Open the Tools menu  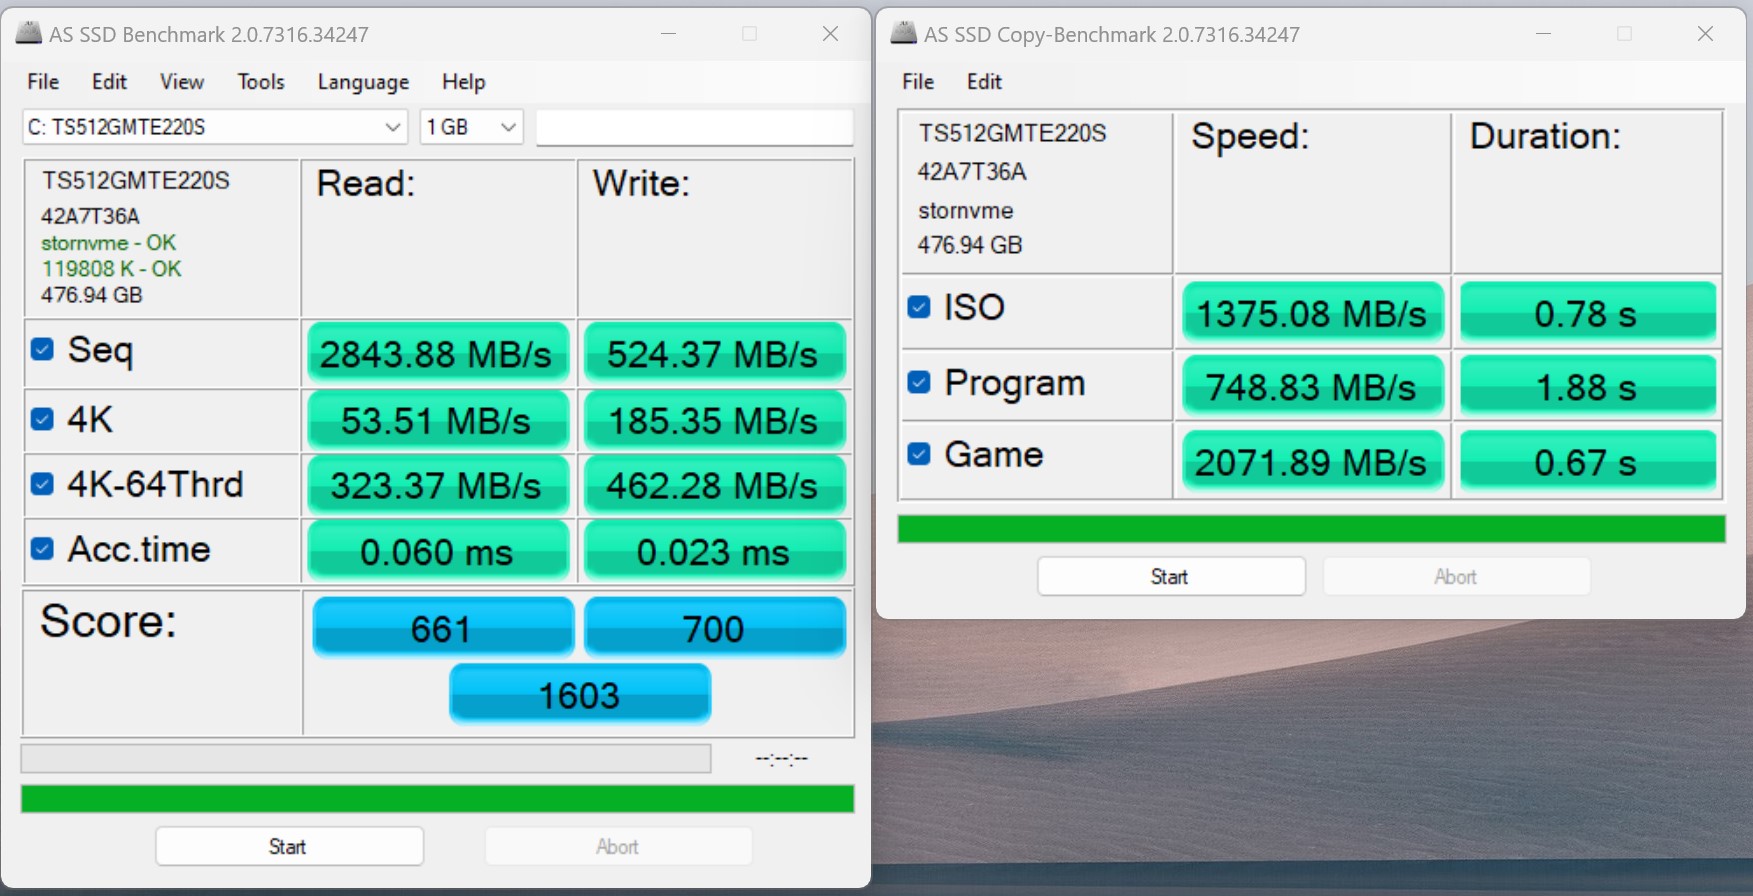click(x=261, y=82)
